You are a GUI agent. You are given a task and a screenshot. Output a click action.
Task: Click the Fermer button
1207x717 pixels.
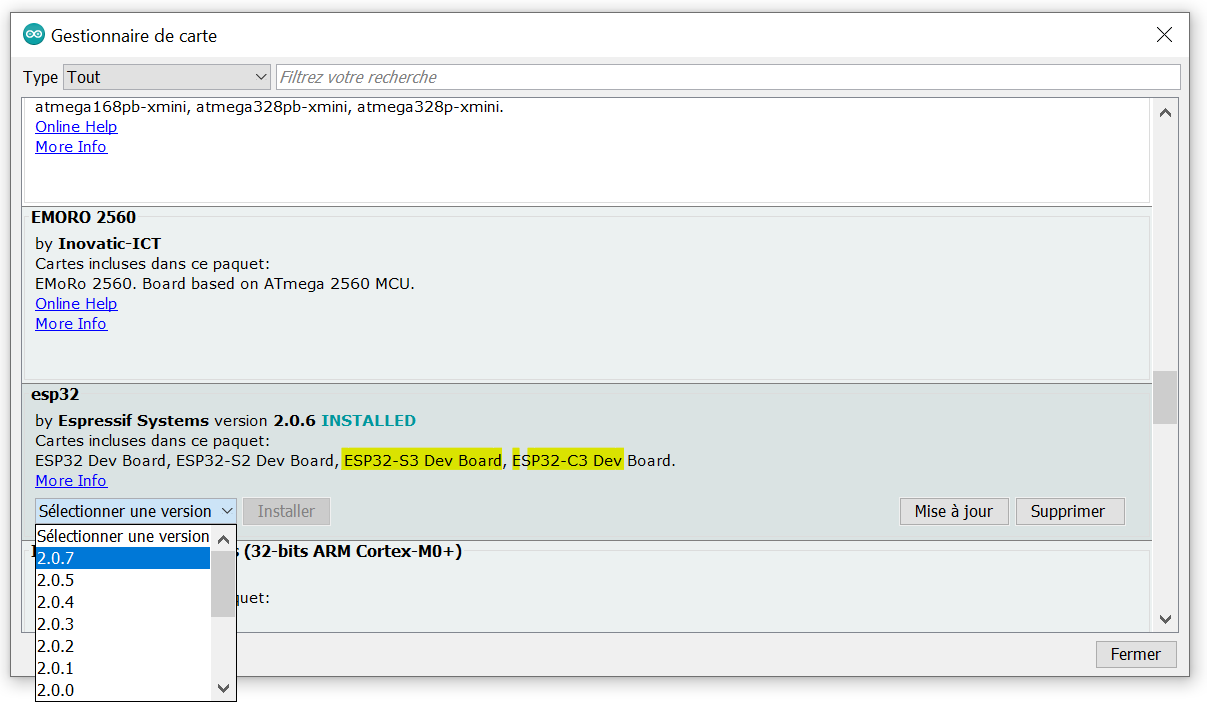[1136, 655]
